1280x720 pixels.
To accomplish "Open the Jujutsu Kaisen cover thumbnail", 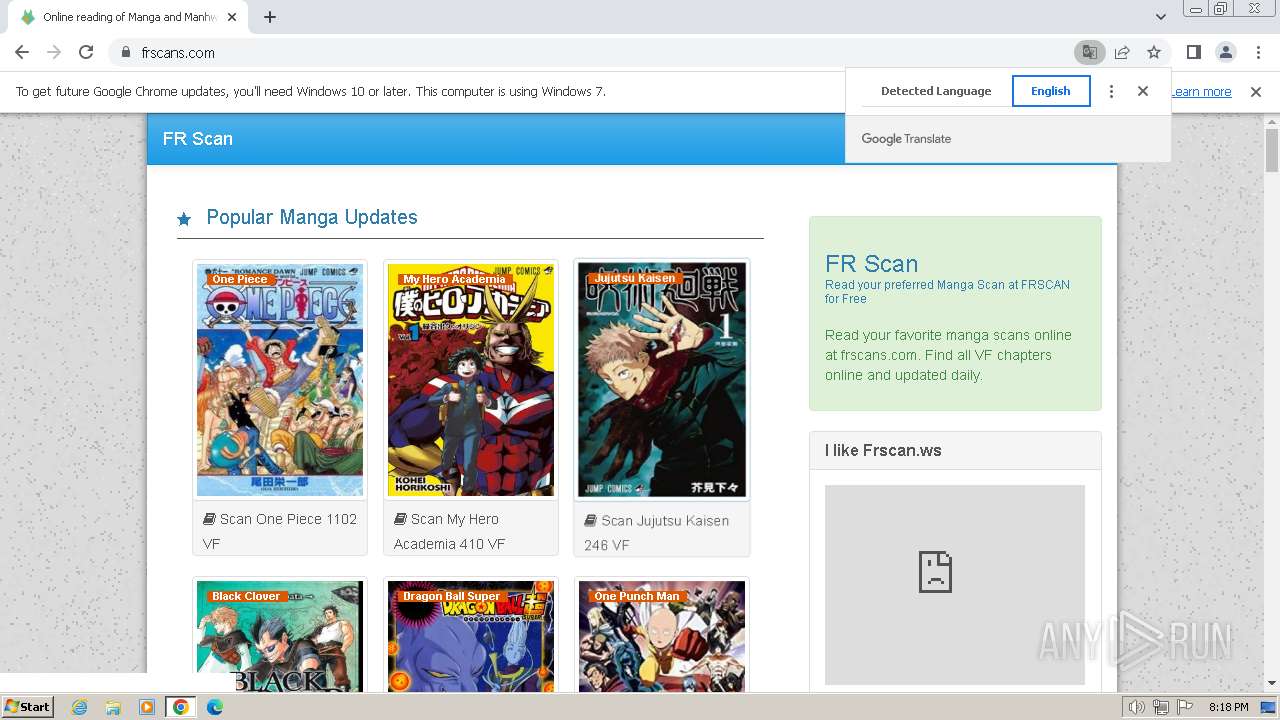I will [x=661, y=380].
